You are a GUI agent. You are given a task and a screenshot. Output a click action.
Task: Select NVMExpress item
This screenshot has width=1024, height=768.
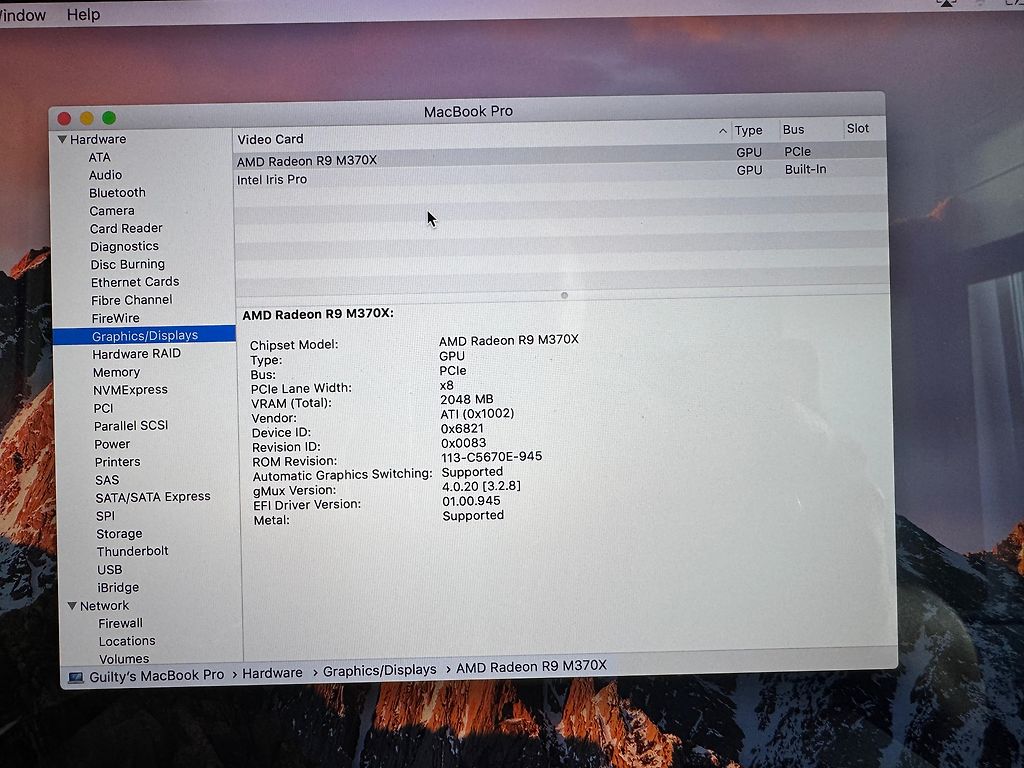point(130,390)
